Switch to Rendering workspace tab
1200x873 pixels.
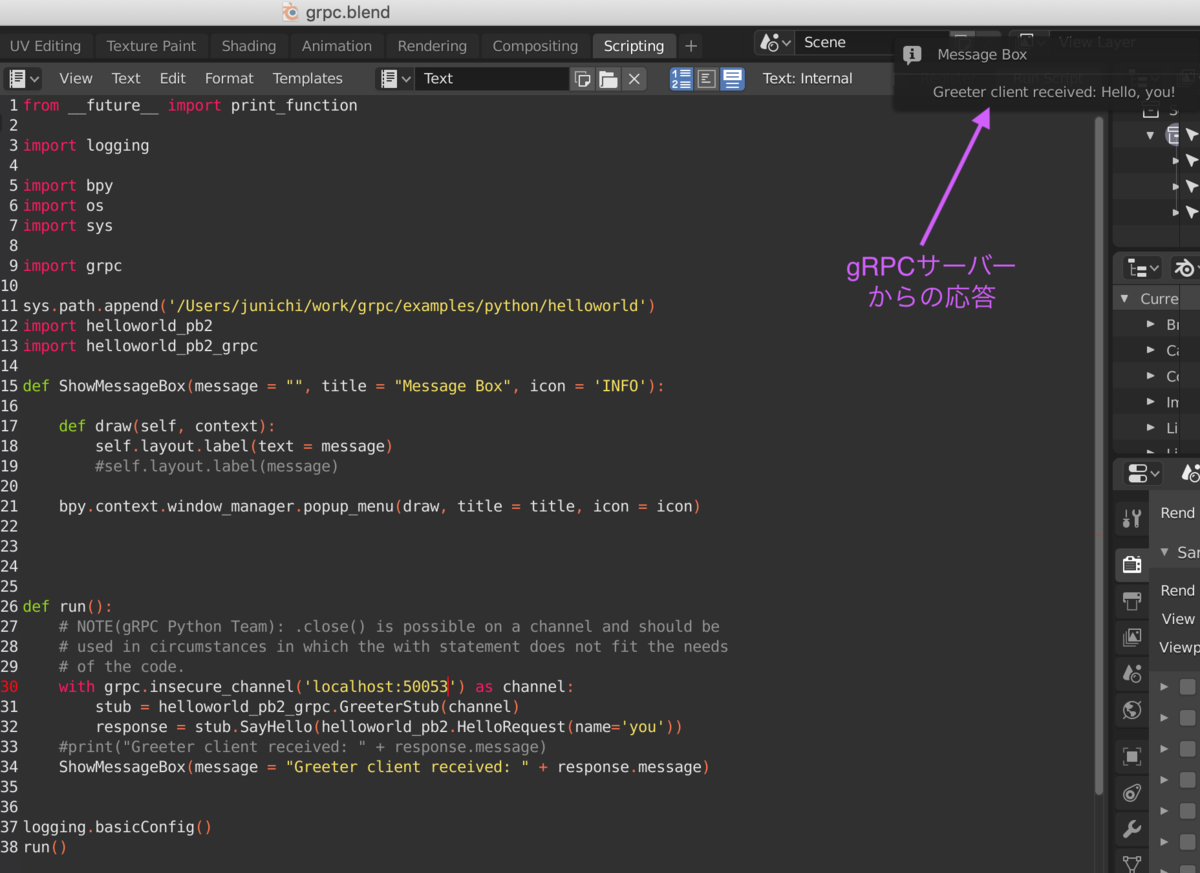click(x=432, y=46)
